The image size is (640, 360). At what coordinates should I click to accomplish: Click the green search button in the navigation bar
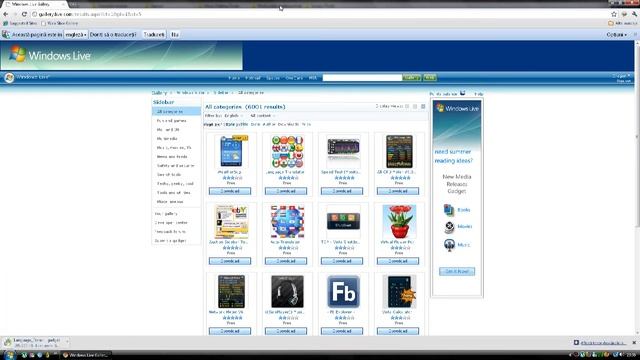(x=411, y=78)
